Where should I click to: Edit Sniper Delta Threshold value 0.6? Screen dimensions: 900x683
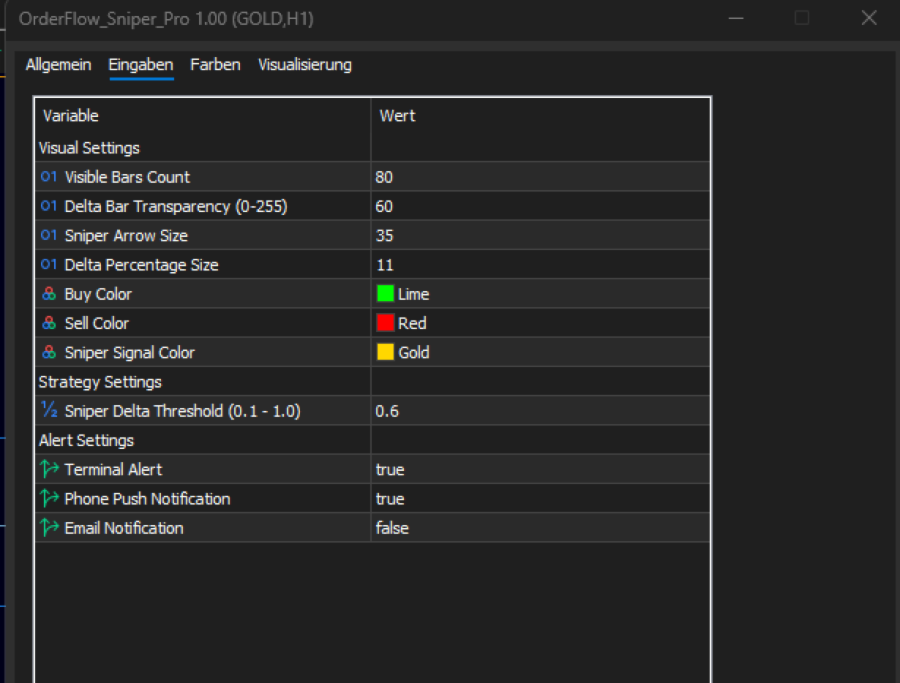540,411
